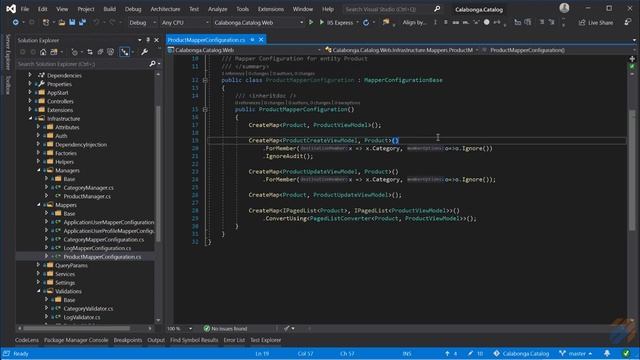Screen dimensions: 640x360
Task: Click the Collapse All icon in Solution Explorer
Action: (x=100, y=52)
